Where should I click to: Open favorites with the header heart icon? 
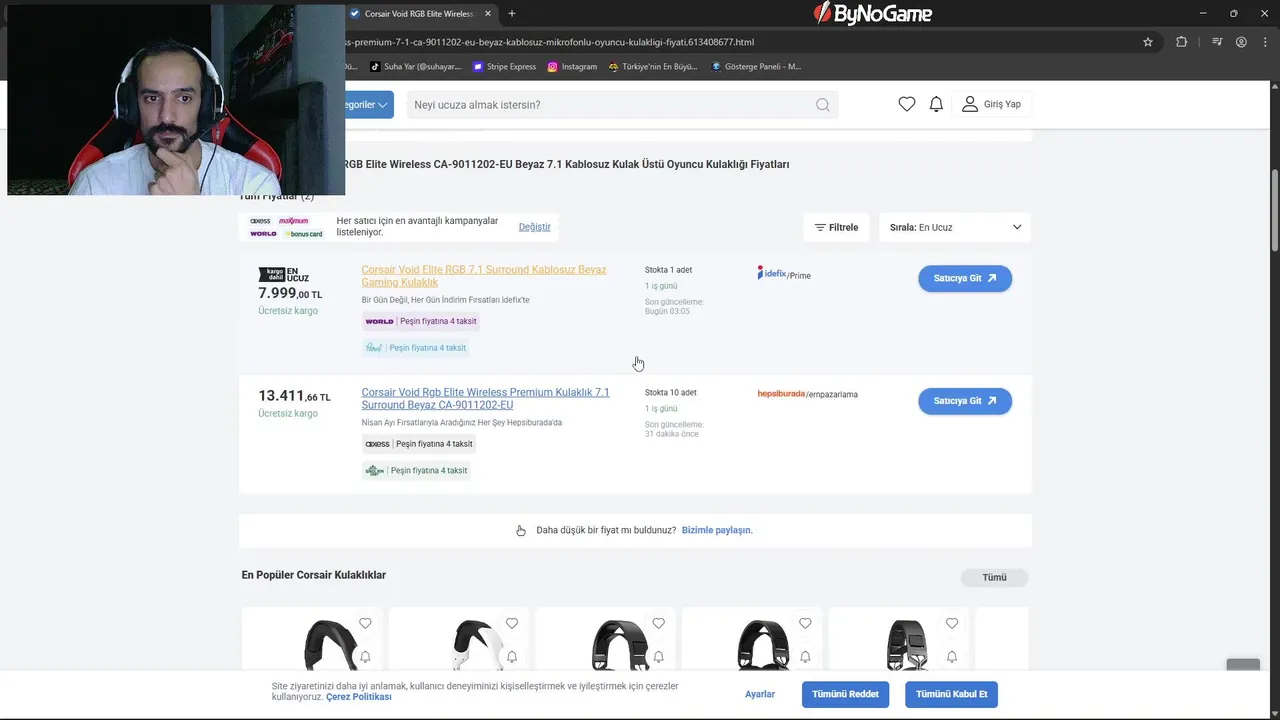coord(907,104)
